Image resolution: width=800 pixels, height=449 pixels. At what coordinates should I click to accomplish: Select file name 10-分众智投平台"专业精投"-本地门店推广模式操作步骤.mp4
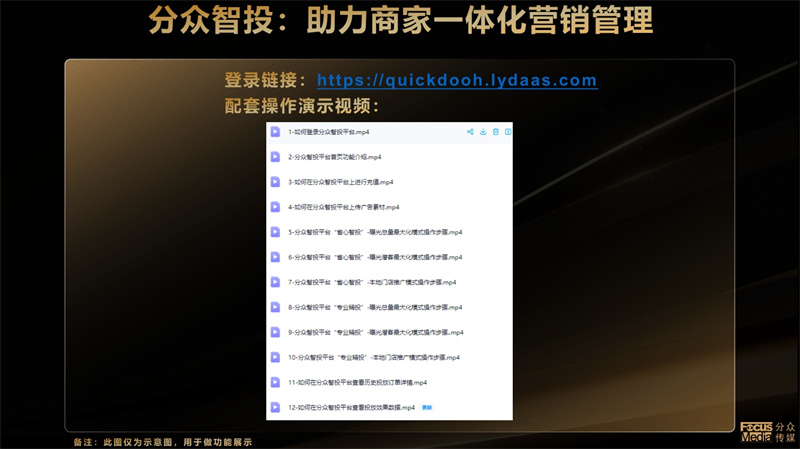(374, 357)
